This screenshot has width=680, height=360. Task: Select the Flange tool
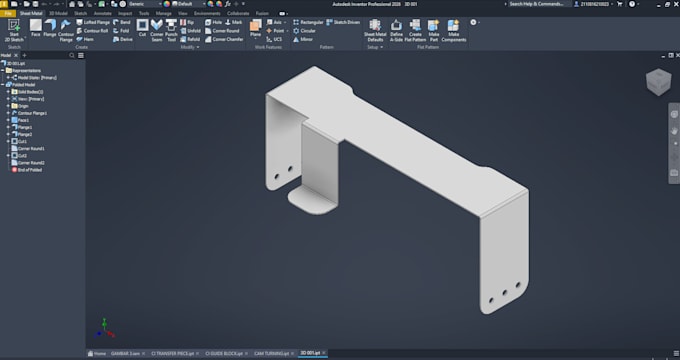pyautogui.click(x=50, y=28)
